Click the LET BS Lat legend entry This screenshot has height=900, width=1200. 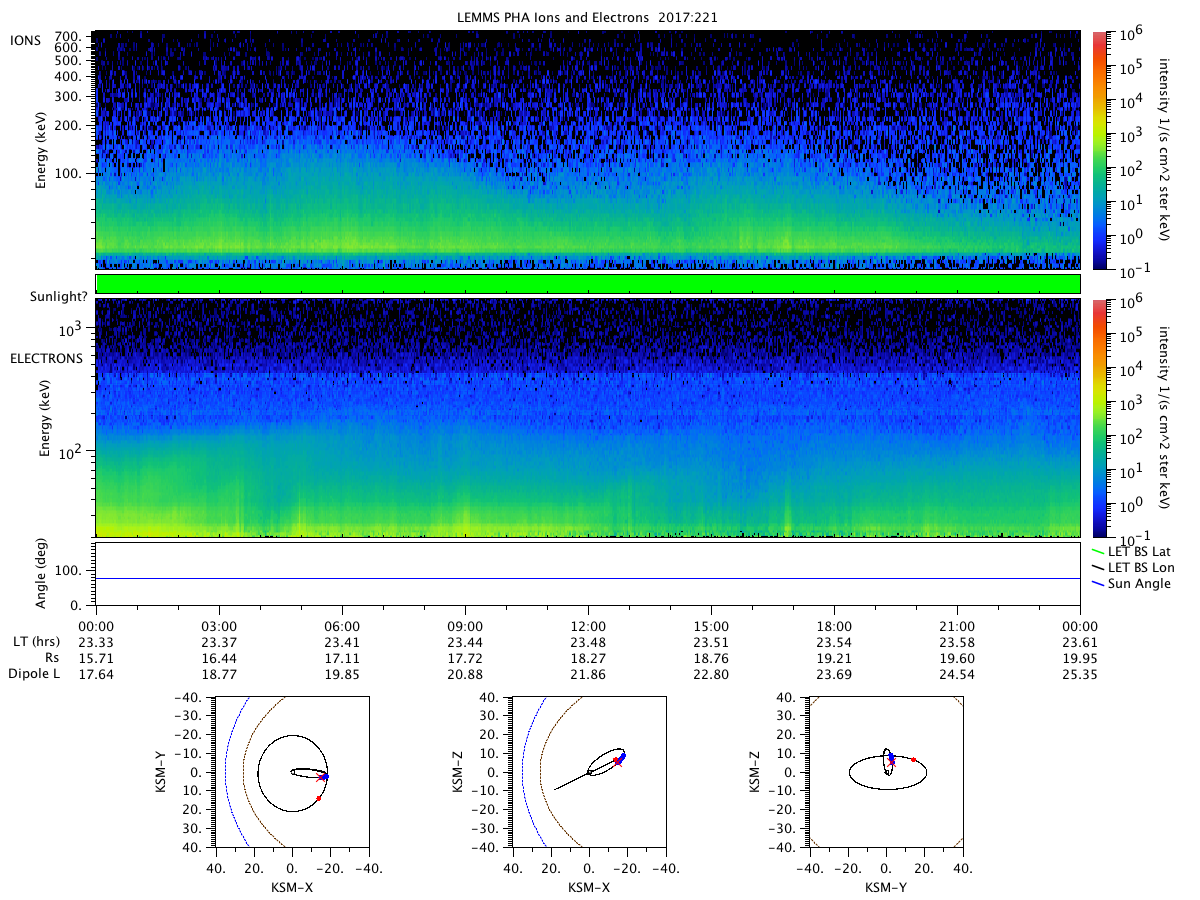coord(1145,551)
